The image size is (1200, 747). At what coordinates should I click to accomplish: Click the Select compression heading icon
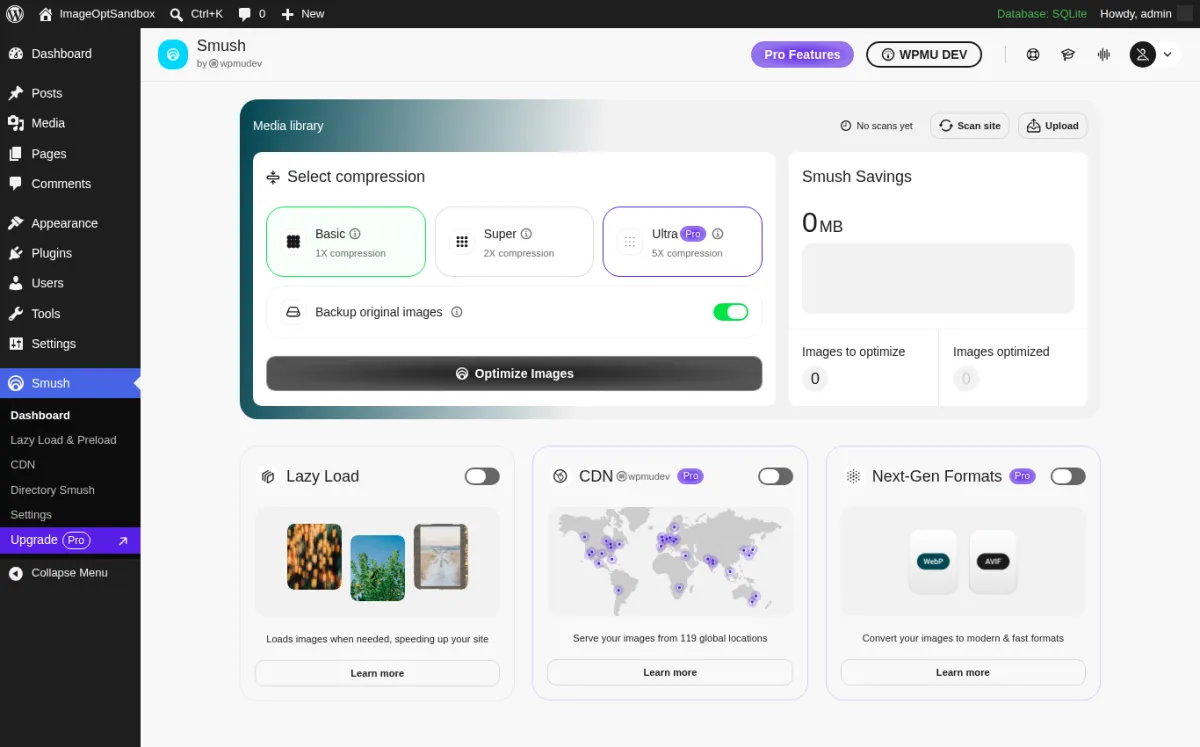(273, 177)
